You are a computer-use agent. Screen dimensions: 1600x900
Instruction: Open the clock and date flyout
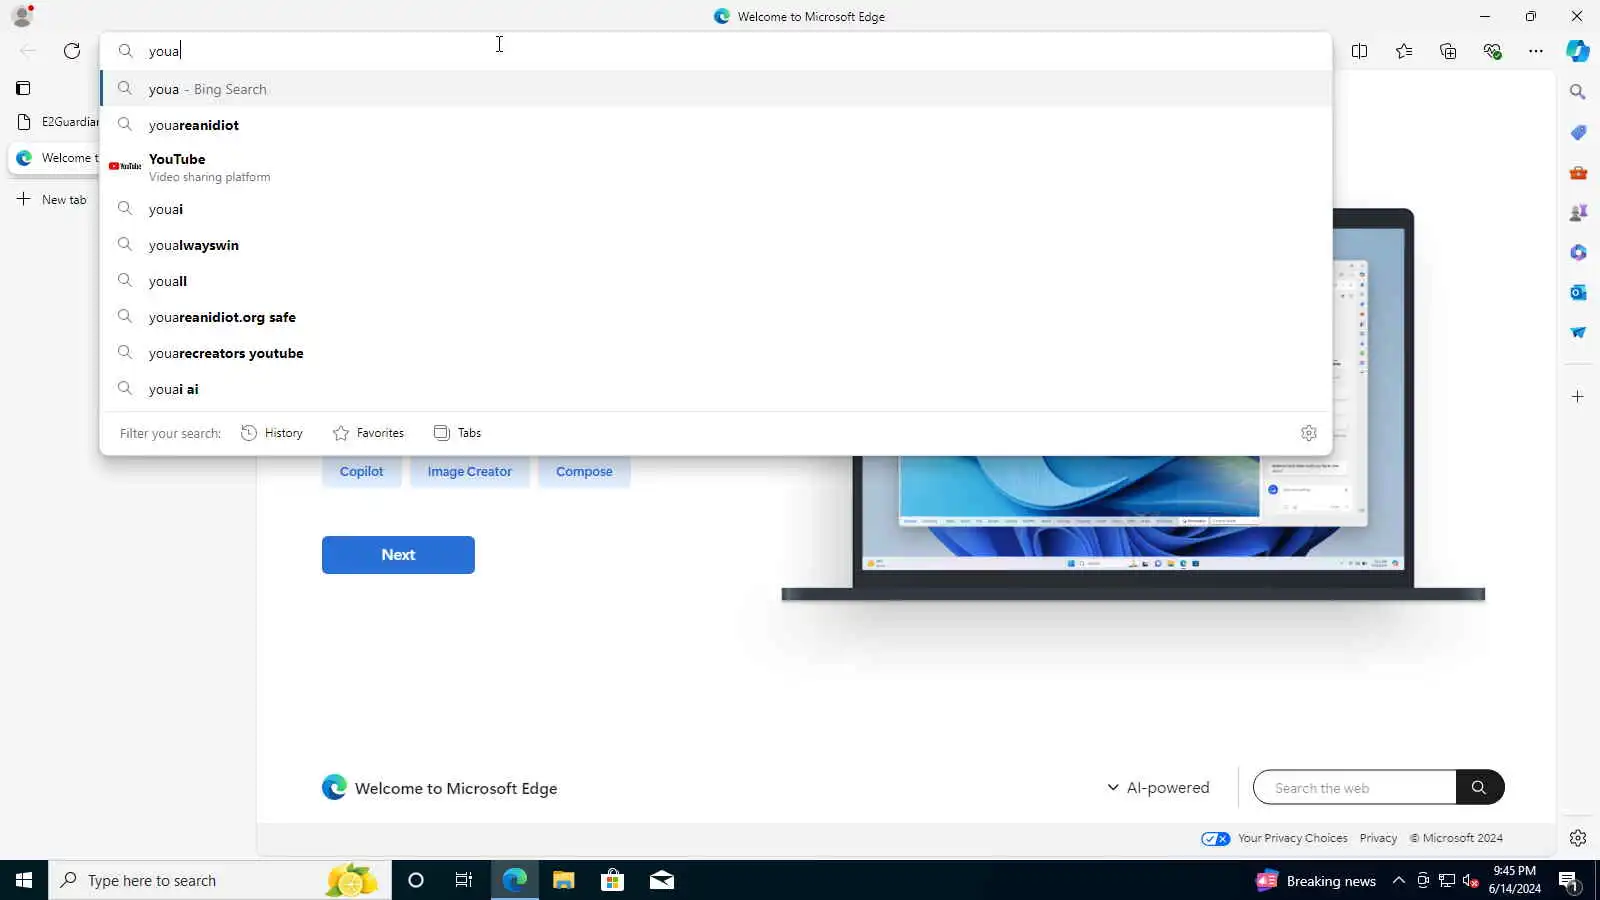pyautogui.click(x=1514, y=880)
